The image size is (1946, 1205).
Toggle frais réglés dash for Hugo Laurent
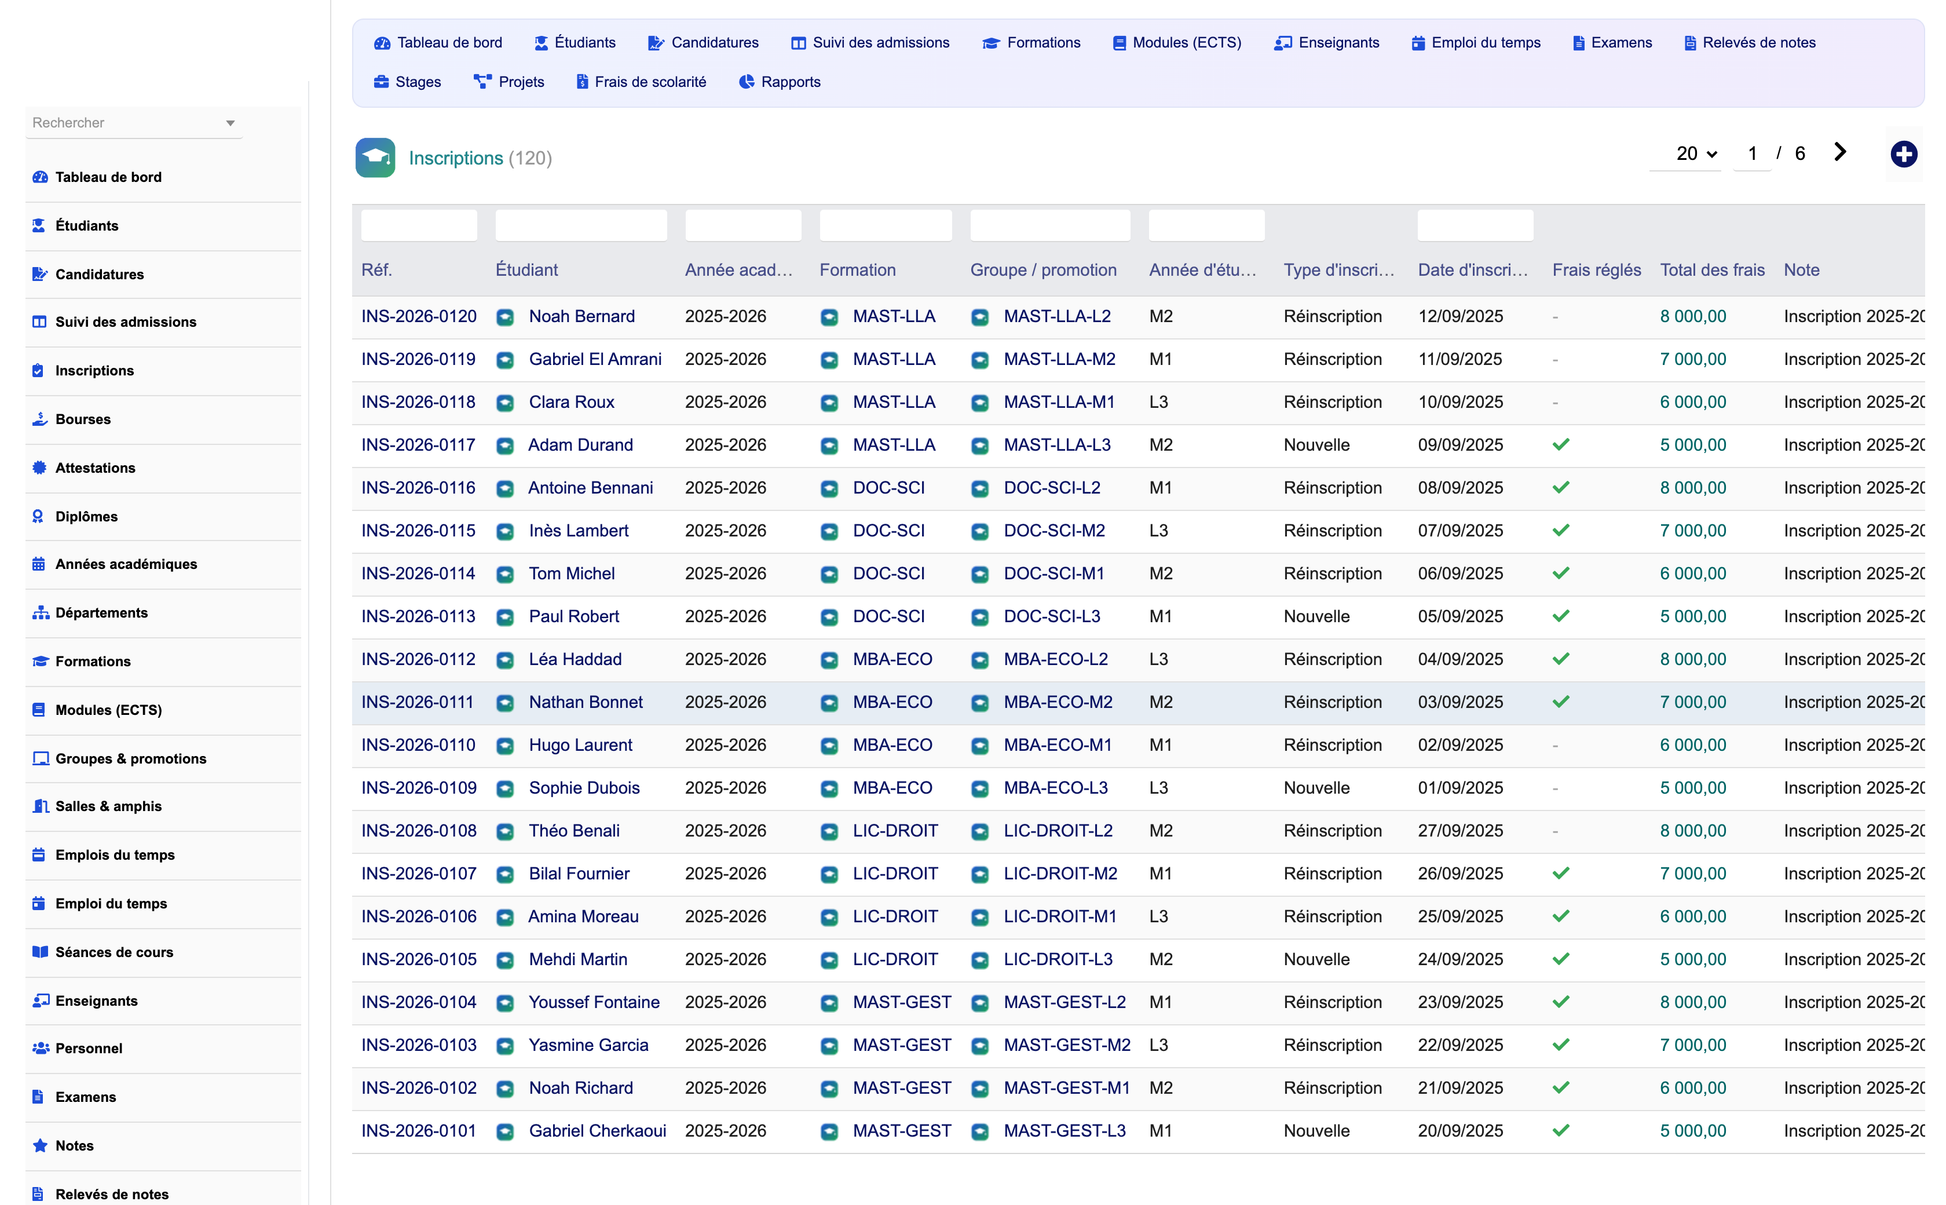(x=1555, y=746)
